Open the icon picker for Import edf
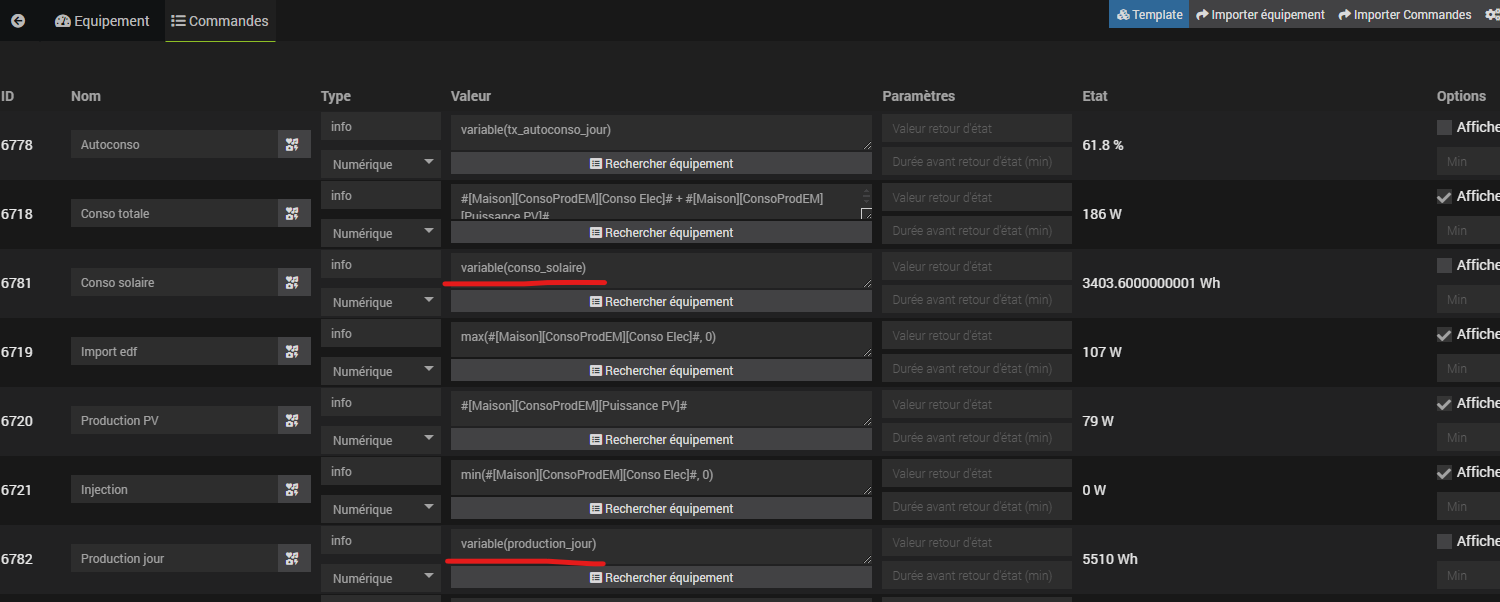Screen dimensions: 1500x602 (292, 352)
